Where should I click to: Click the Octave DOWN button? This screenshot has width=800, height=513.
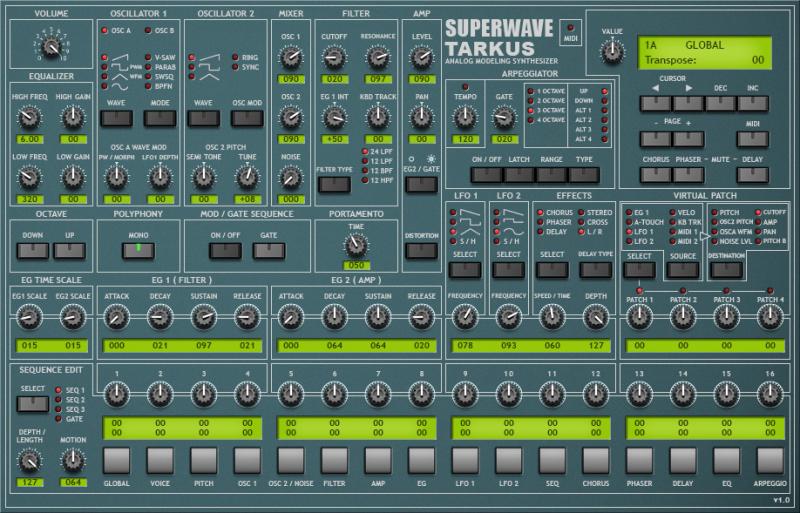coord(33,251)
